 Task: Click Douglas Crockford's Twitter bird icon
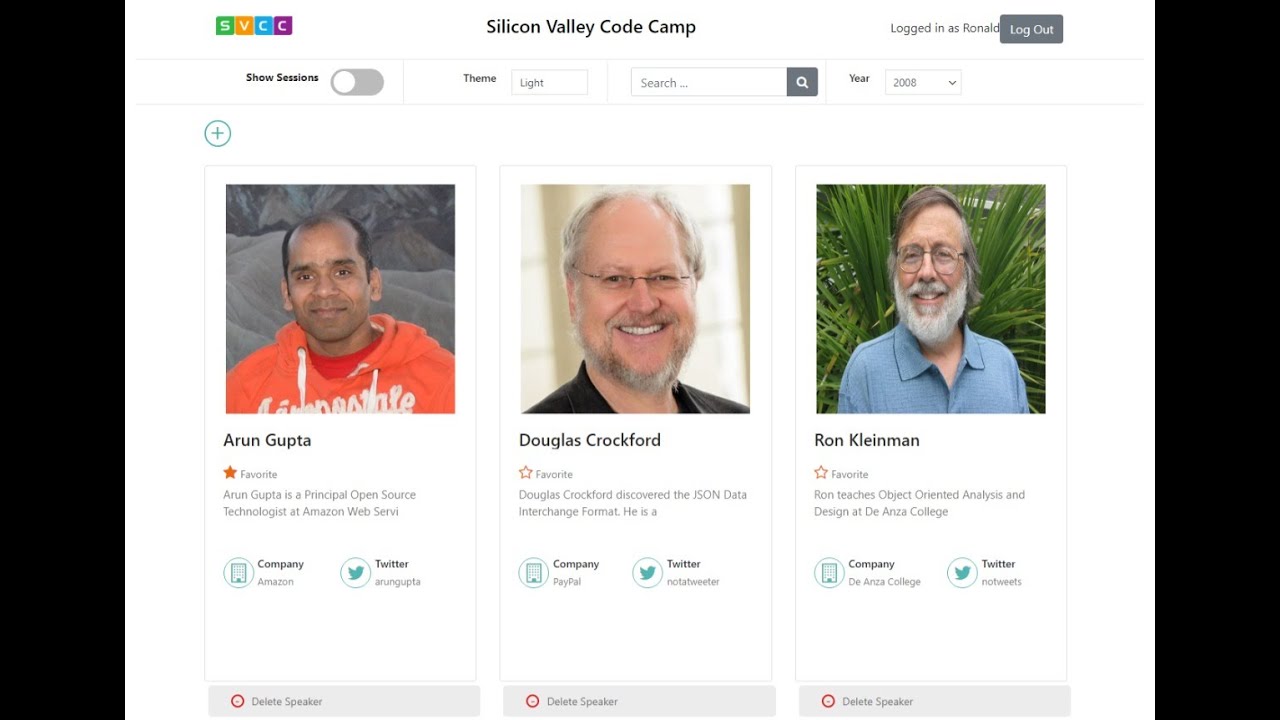click(647, 573)
